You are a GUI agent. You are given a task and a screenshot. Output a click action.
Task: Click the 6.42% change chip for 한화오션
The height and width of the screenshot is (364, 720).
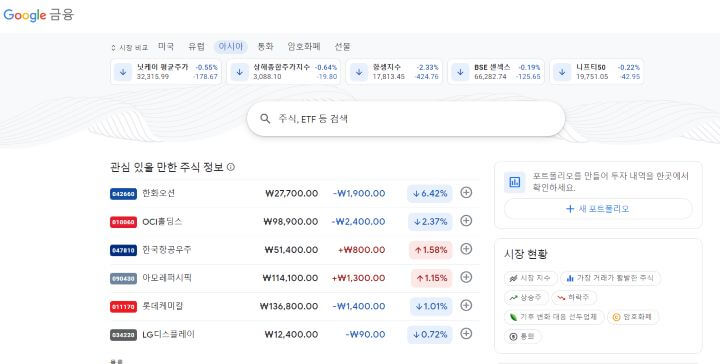pos(430,194)
